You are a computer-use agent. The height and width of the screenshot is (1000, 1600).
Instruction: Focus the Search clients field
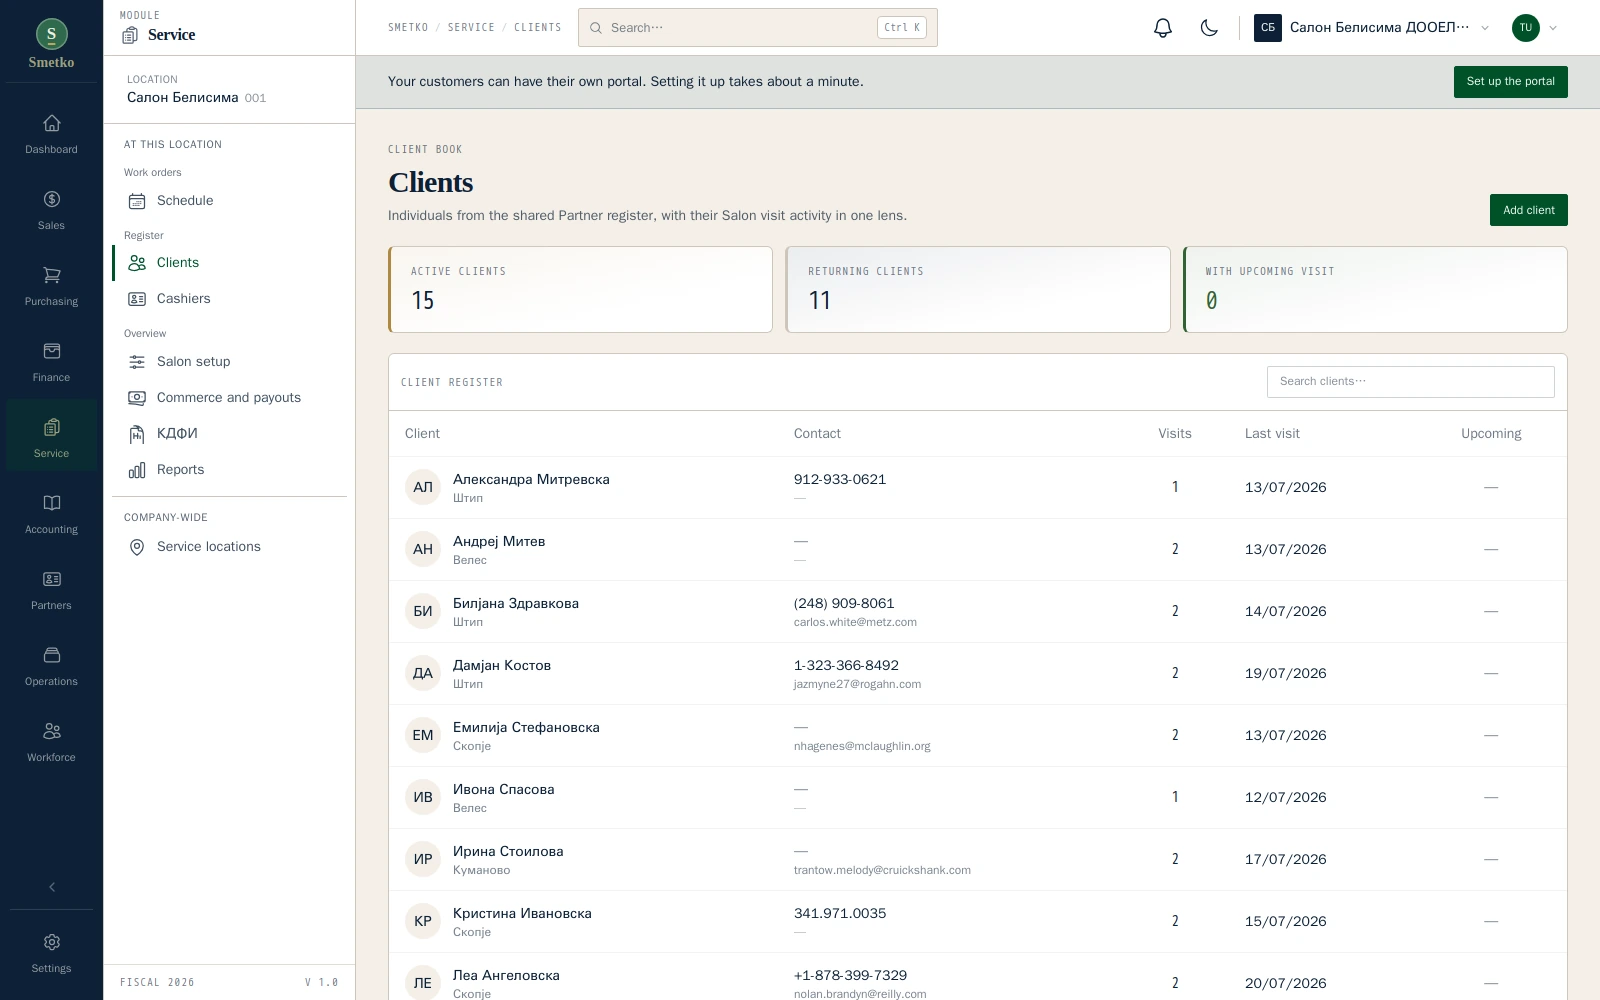1410,381
